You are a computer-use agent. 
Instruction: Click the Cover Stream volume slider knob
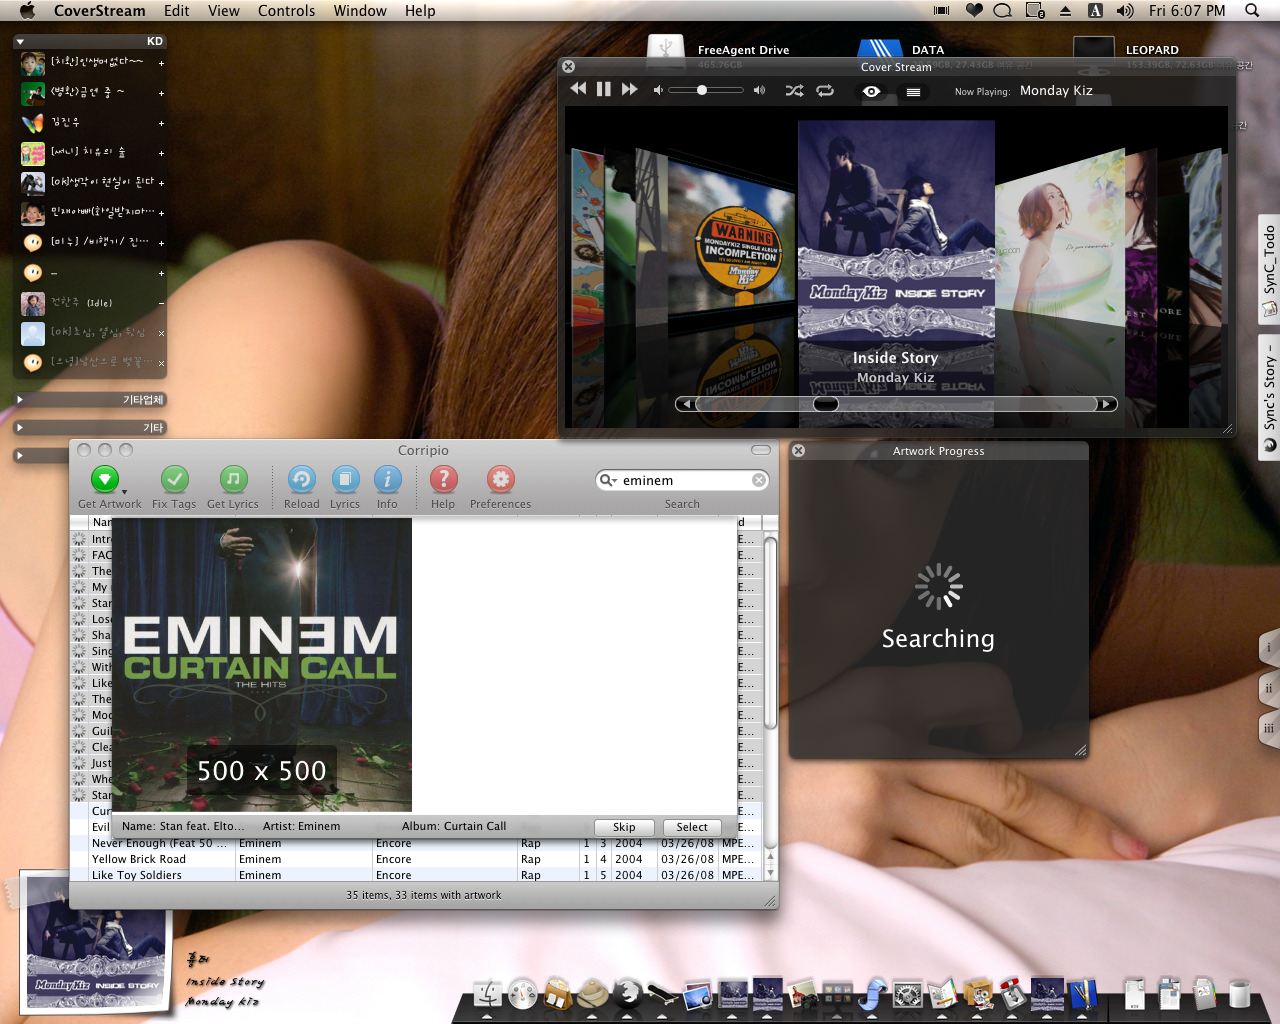click(x=702, y=90)
